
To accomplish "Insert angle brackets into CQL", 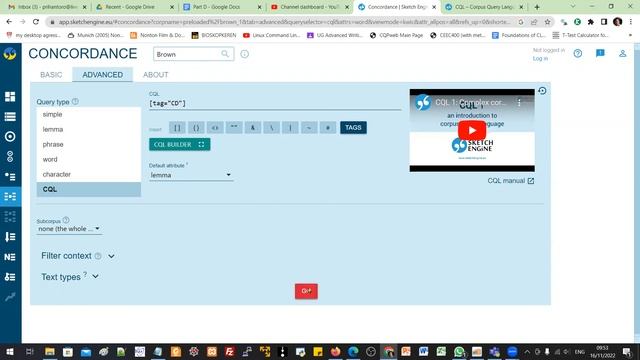I will tap(215, 128).
